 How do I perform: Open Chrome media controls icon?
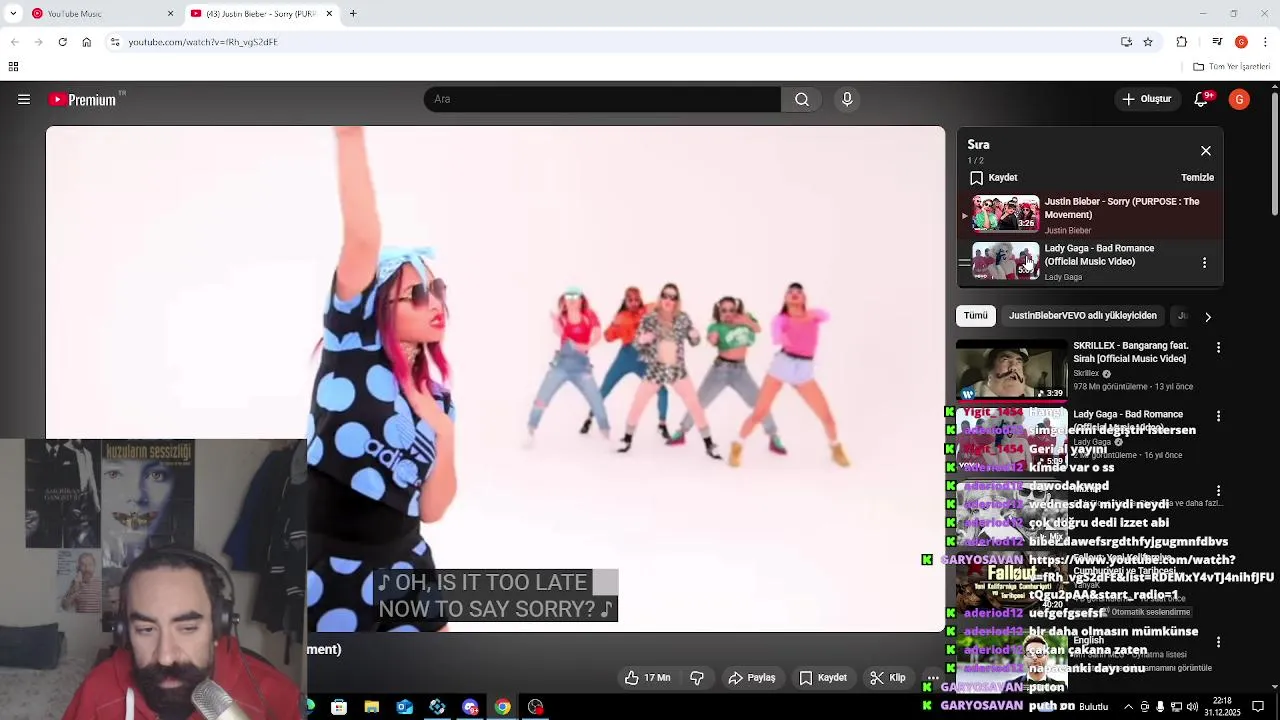click(1217, 42)
